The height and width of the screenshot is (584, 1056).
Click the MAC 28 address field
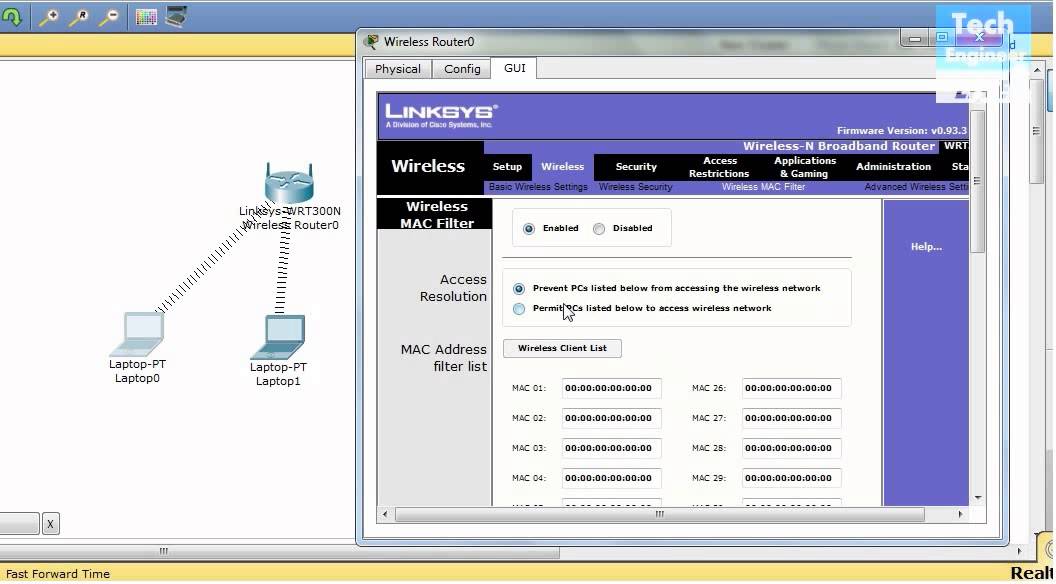(791, 448)
